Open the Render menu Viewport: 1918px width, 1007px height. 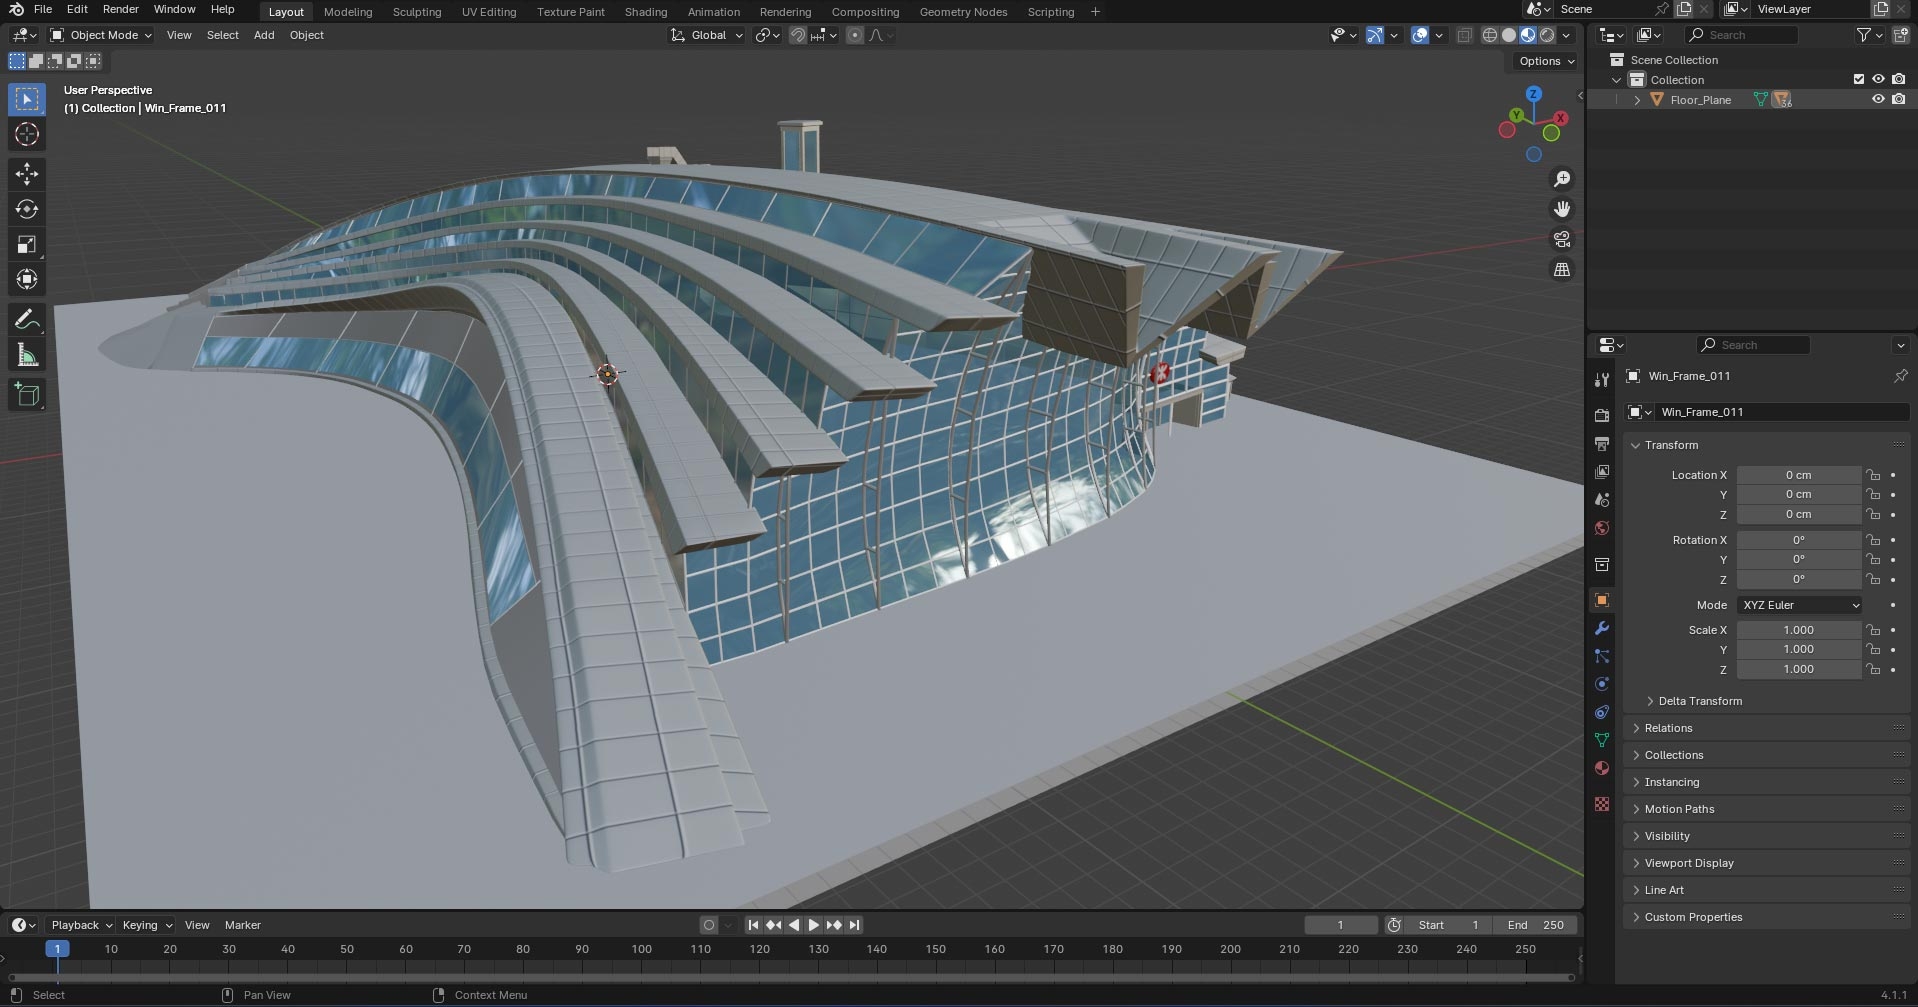pyautogui.click(x=121, y=9)
